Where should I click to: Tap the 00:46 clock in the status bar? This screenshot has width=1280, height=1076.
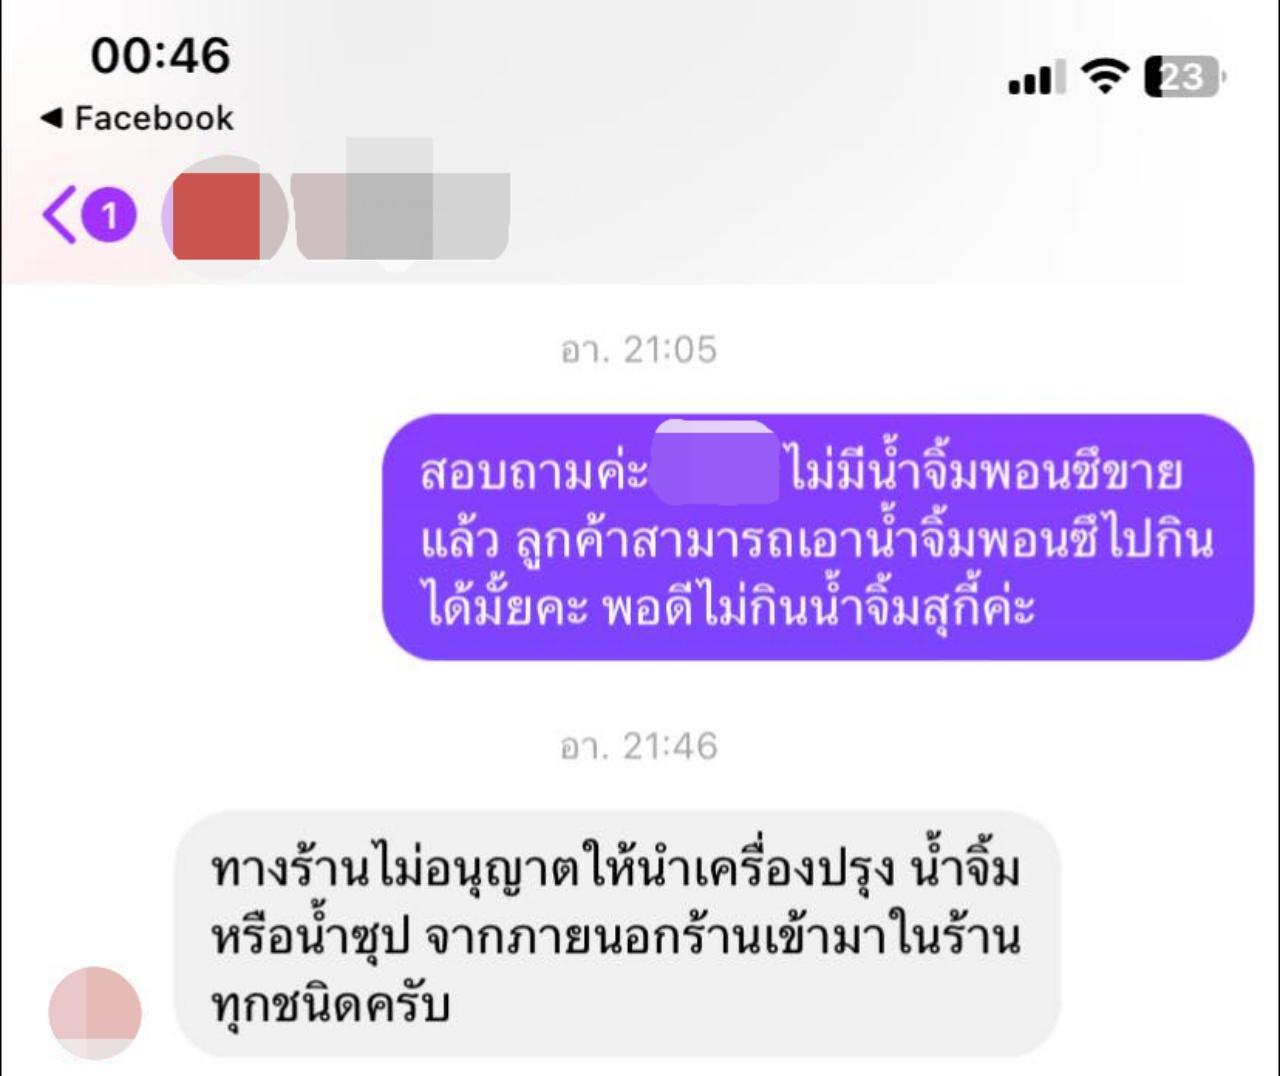[160, 56]
